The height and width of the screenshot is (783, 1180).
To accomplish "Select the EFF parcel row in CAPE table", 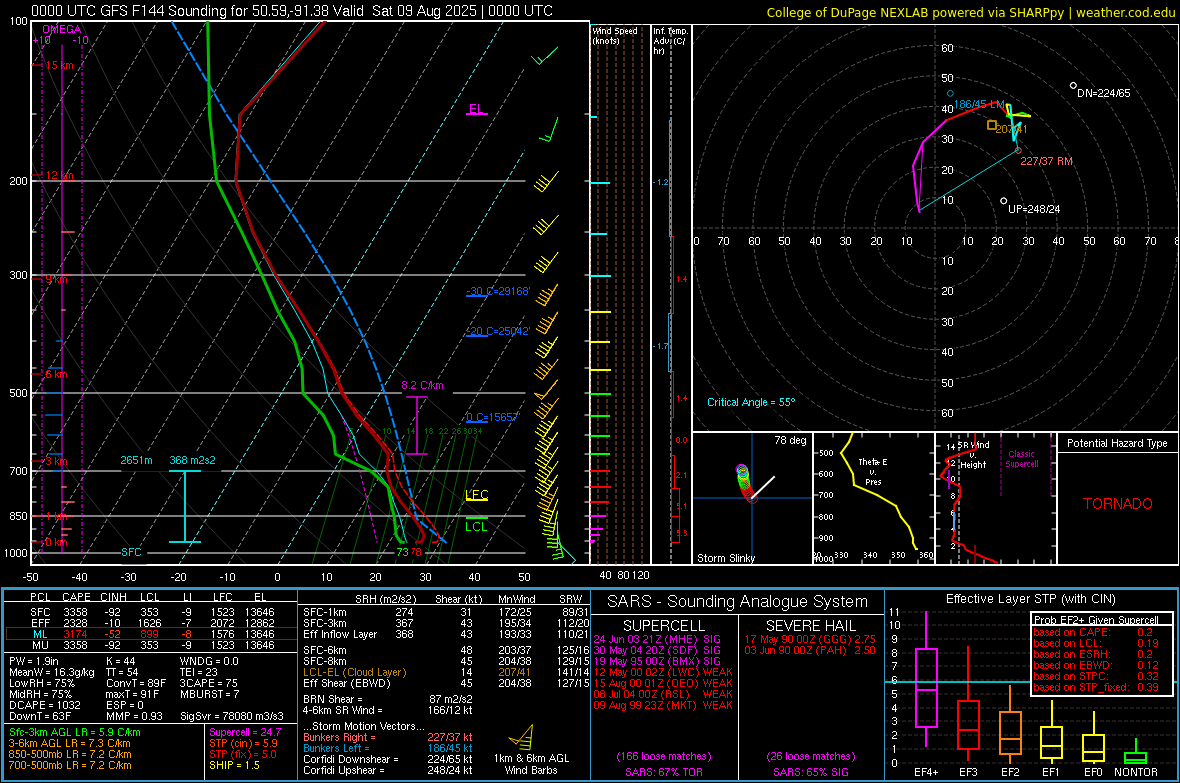I will tap(151, 623).
